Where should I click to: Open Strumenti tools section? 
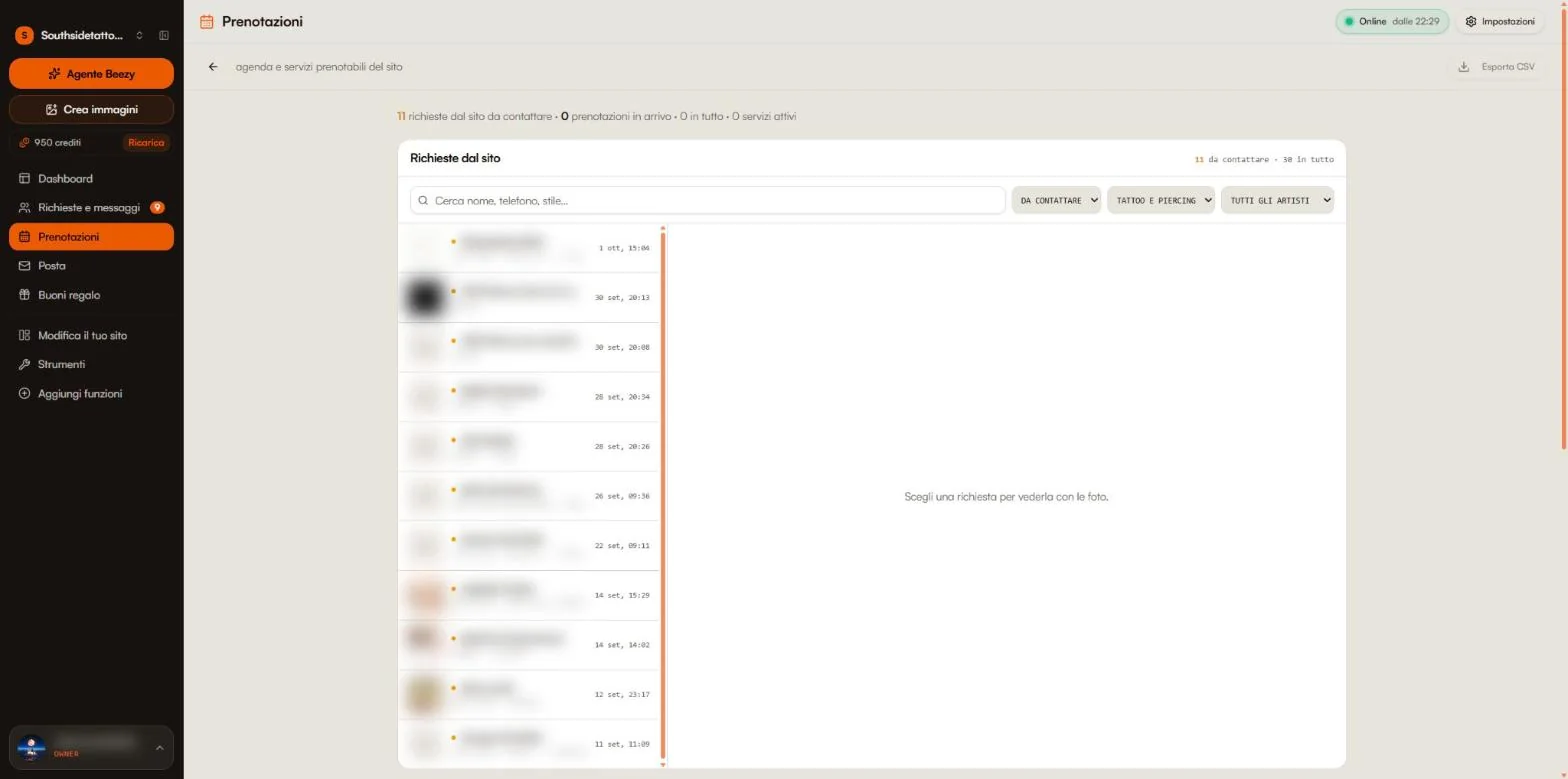[x=91, y=365]
